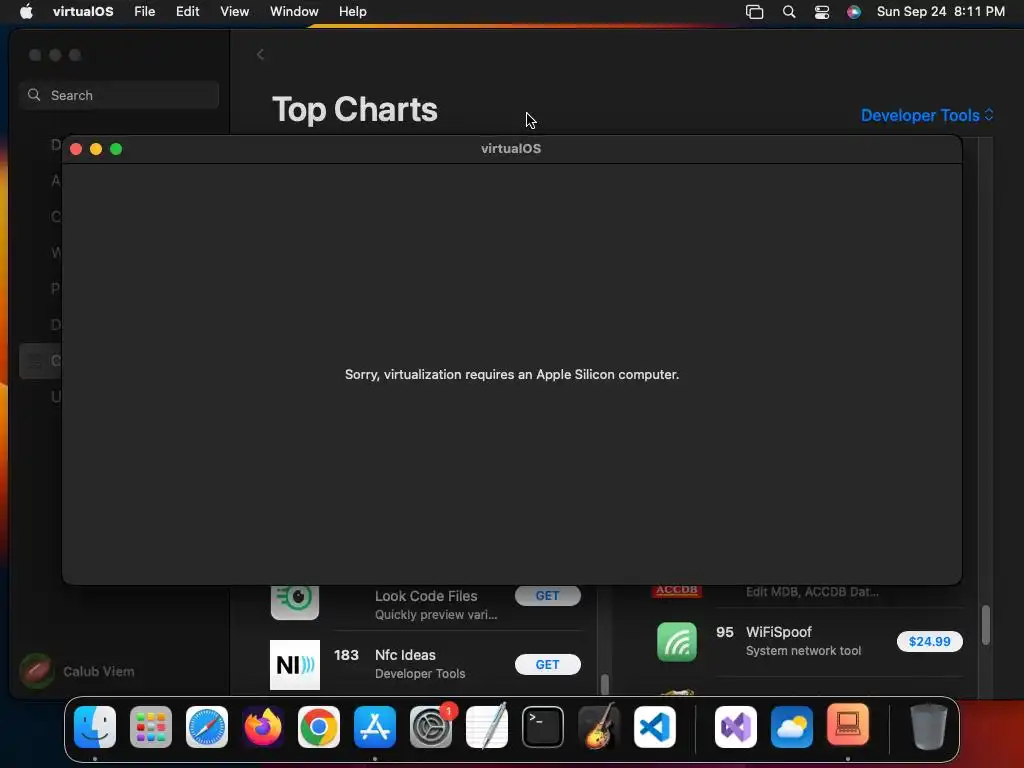1024x768 pixels.
Task: Open the Window menu
Action: [294, 11]
